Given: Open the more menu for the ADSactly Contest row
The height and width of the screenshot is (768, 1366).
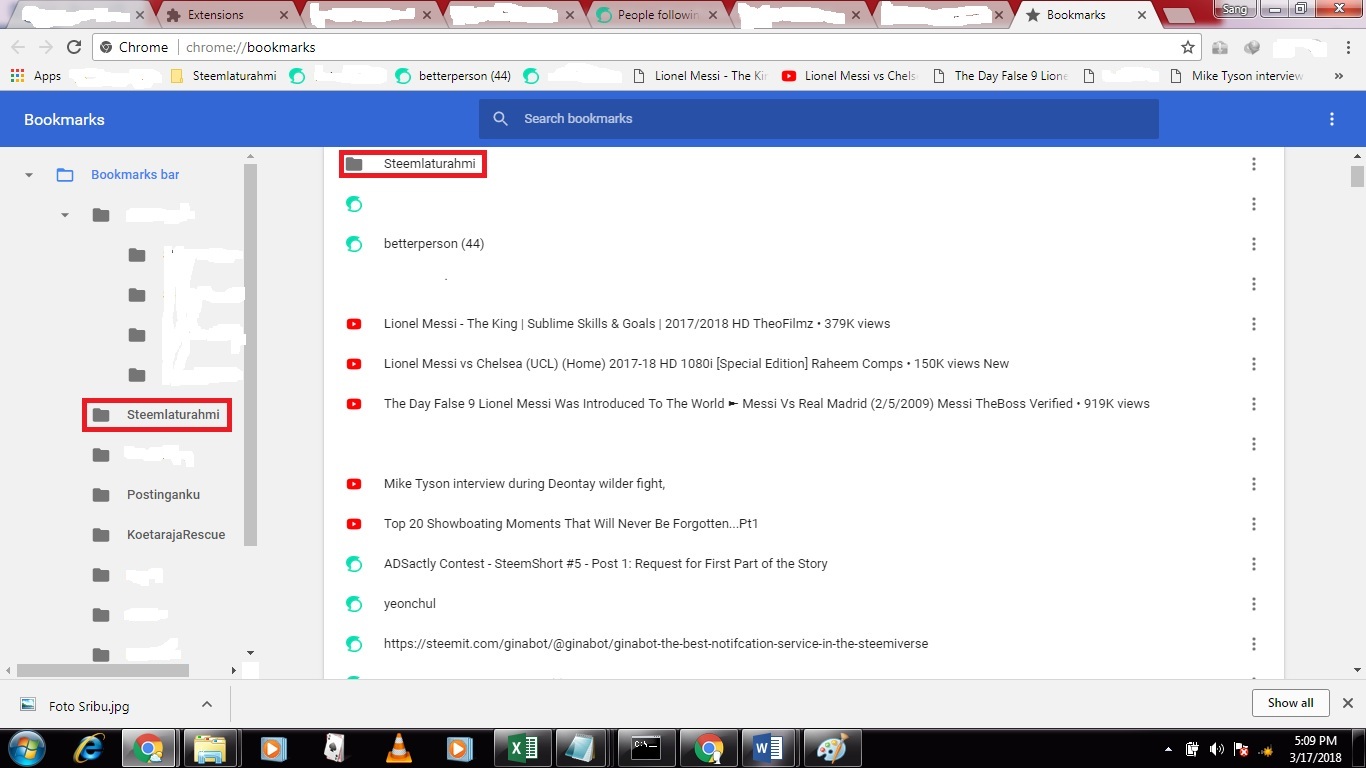Looking at the screenshot, I should 1254,564.
